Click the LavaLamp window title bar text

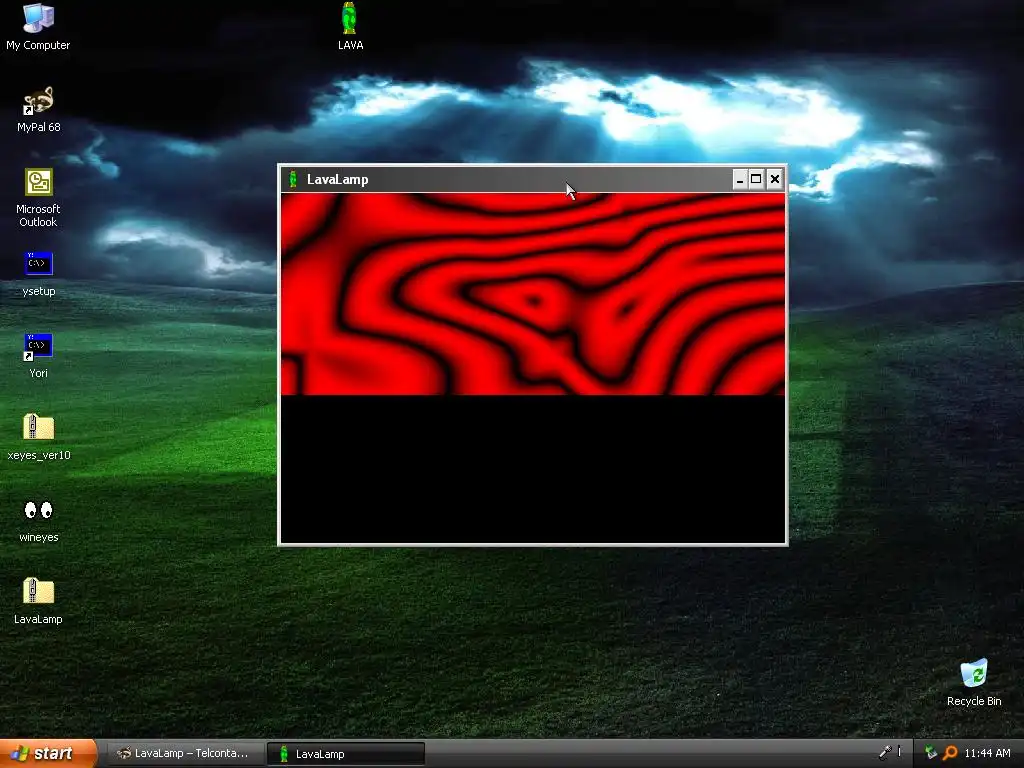click(338, 180)
